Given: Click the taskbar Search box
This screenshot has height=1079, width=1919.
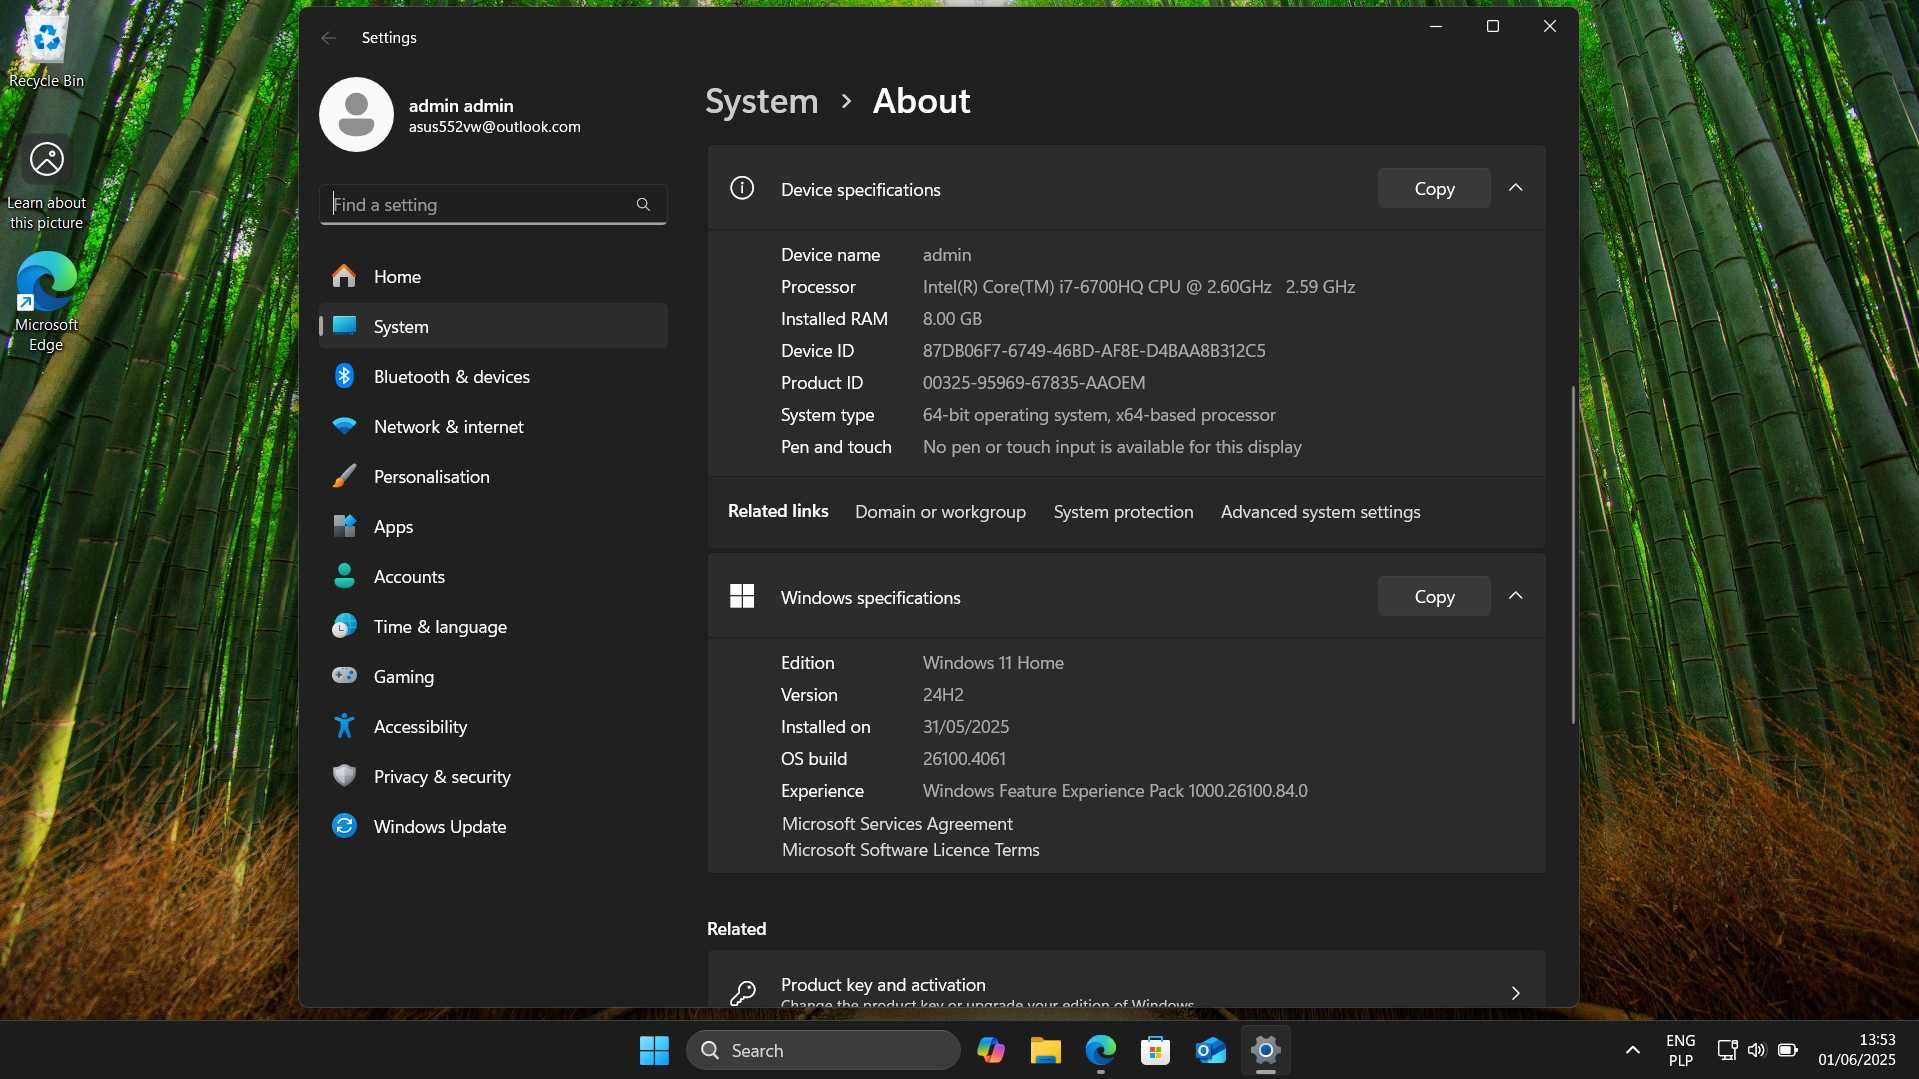Looking at the screenshot, I should [x=823, y=1050].
